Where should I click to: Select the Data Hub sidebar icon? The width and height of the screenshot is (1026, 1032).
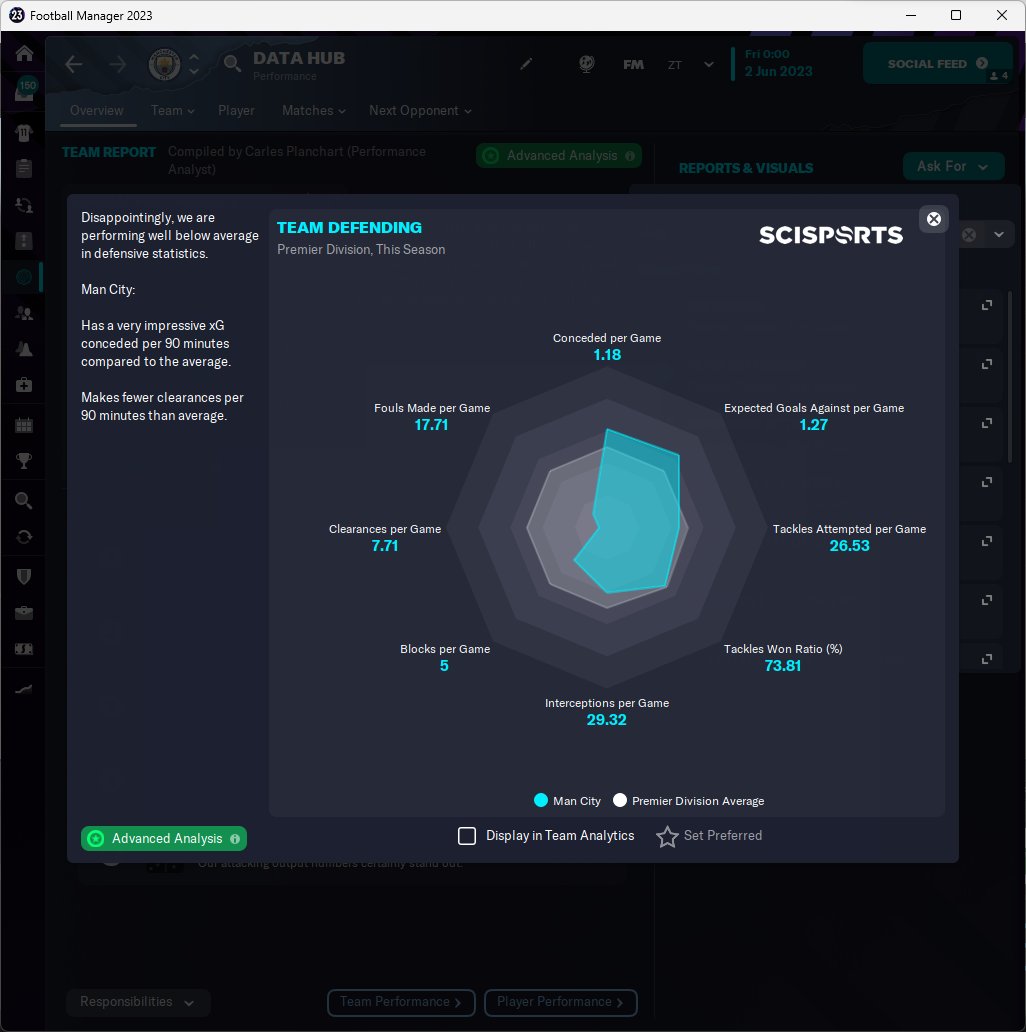tap(24, 277)
